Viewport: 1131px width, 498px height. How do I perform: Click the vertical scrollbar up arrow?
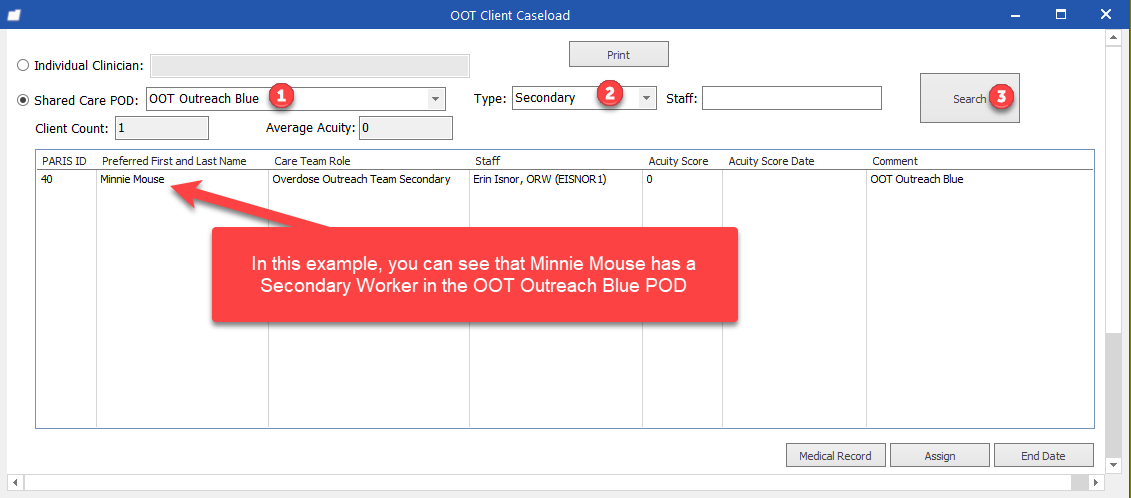point(1113,38)
